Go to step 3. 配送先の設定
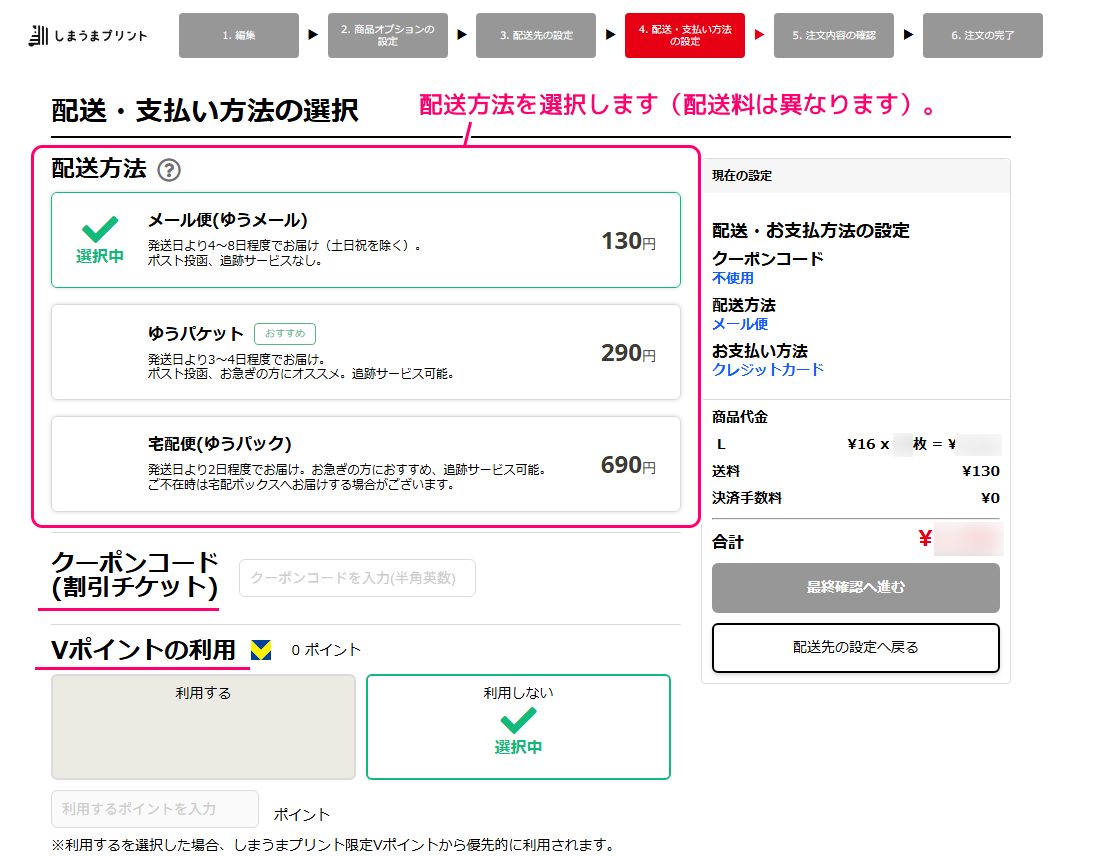Image resolution: width=1094 pixels, height=856 pixels. coord(536,36)
